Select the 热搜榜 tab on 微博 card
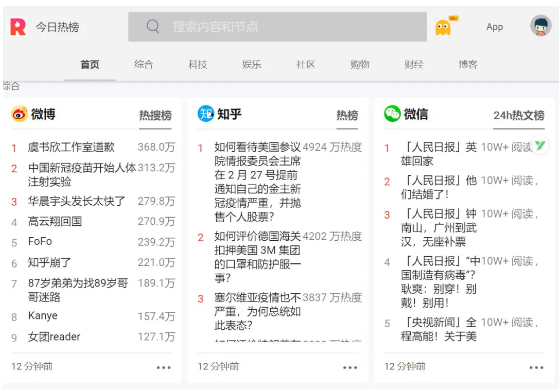The image size is (560, 392). pyautogui.click(x=155, y=115)
